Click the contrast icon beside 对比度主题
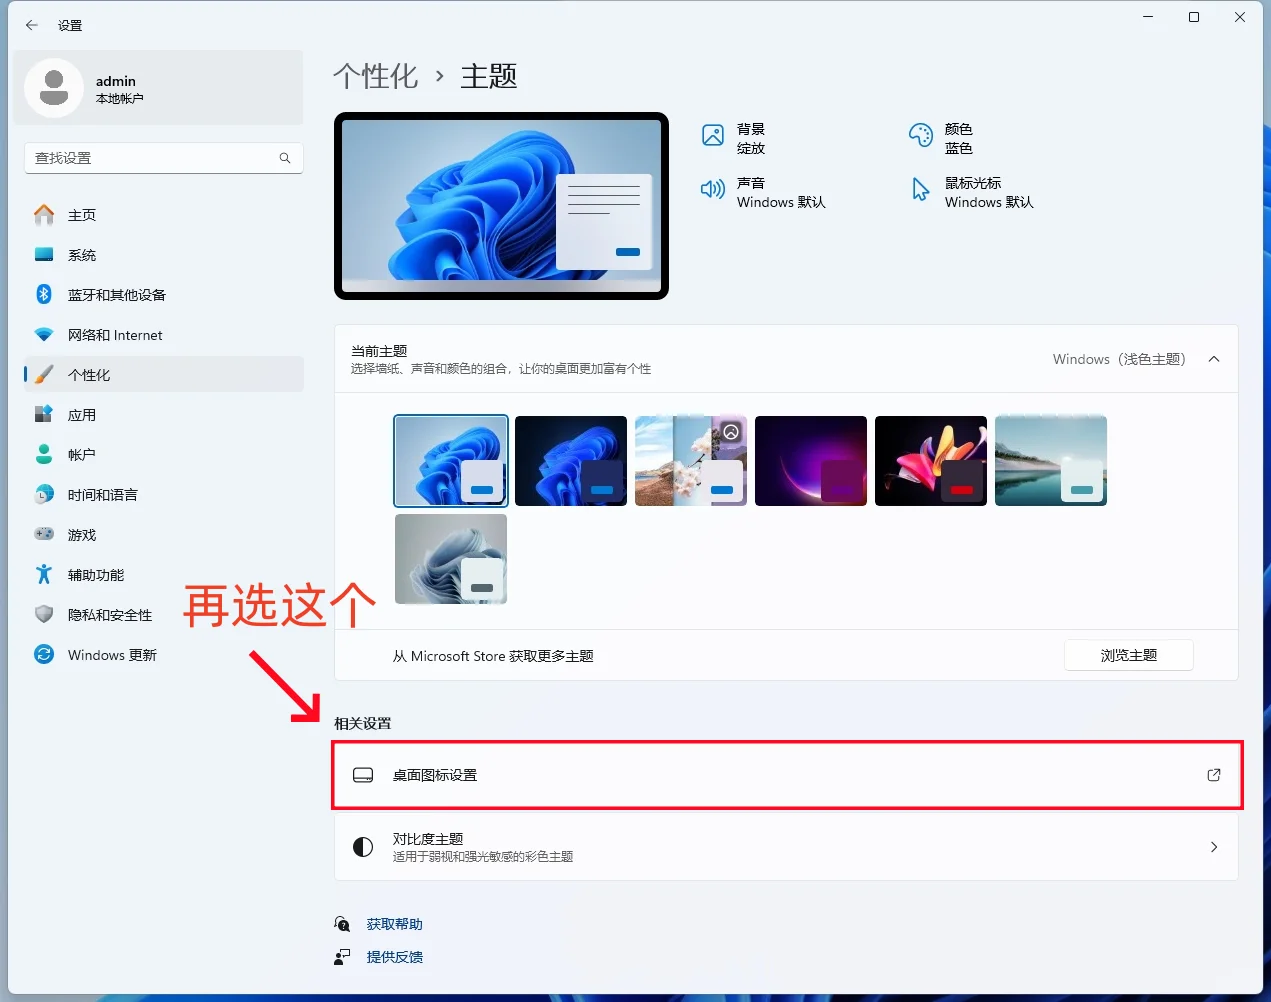The width and height of the screenshot is (1271, 1002). coord(362,847)
